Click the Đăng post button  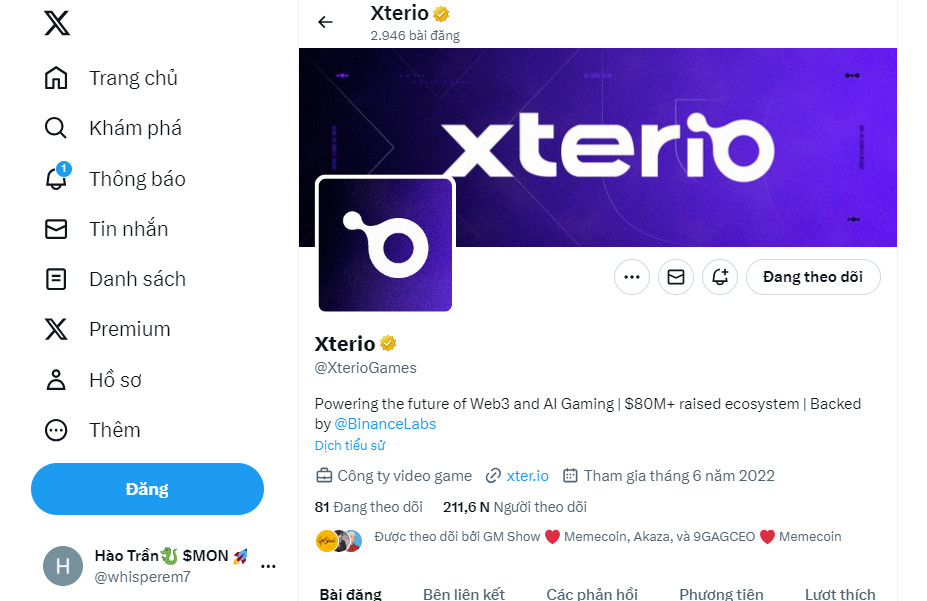(x=147, y=489)
